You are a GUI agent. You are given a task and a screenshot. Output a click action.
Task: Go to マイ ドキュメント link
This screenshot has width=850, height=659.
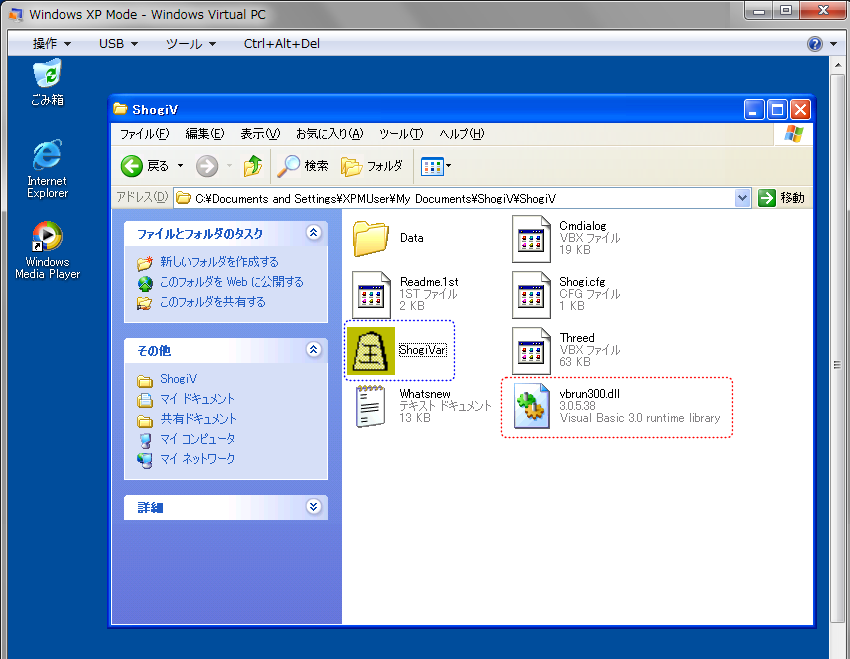coord(197,399)
